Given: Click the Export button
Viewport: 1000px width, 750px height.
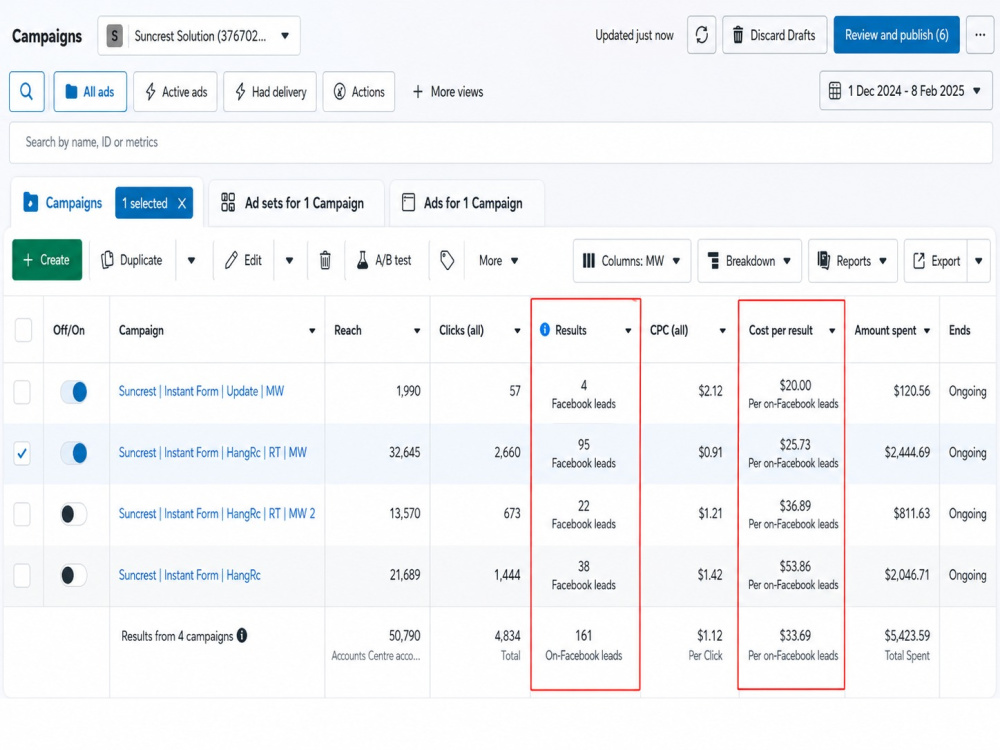Looking at the screenshot, I should (936, 261).
